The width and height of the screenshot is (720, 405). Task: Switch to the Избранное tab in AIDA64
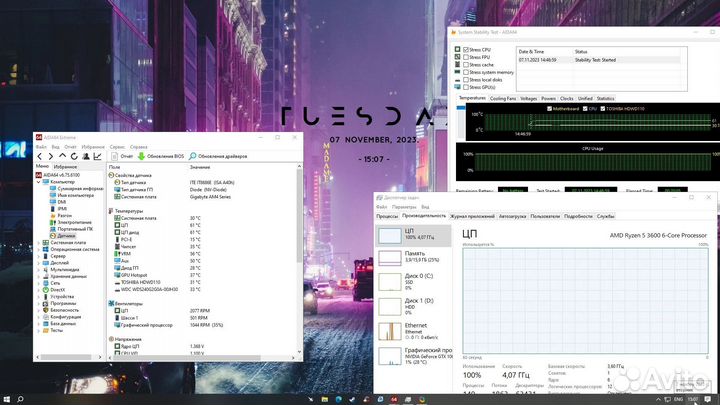click(65, 167)
